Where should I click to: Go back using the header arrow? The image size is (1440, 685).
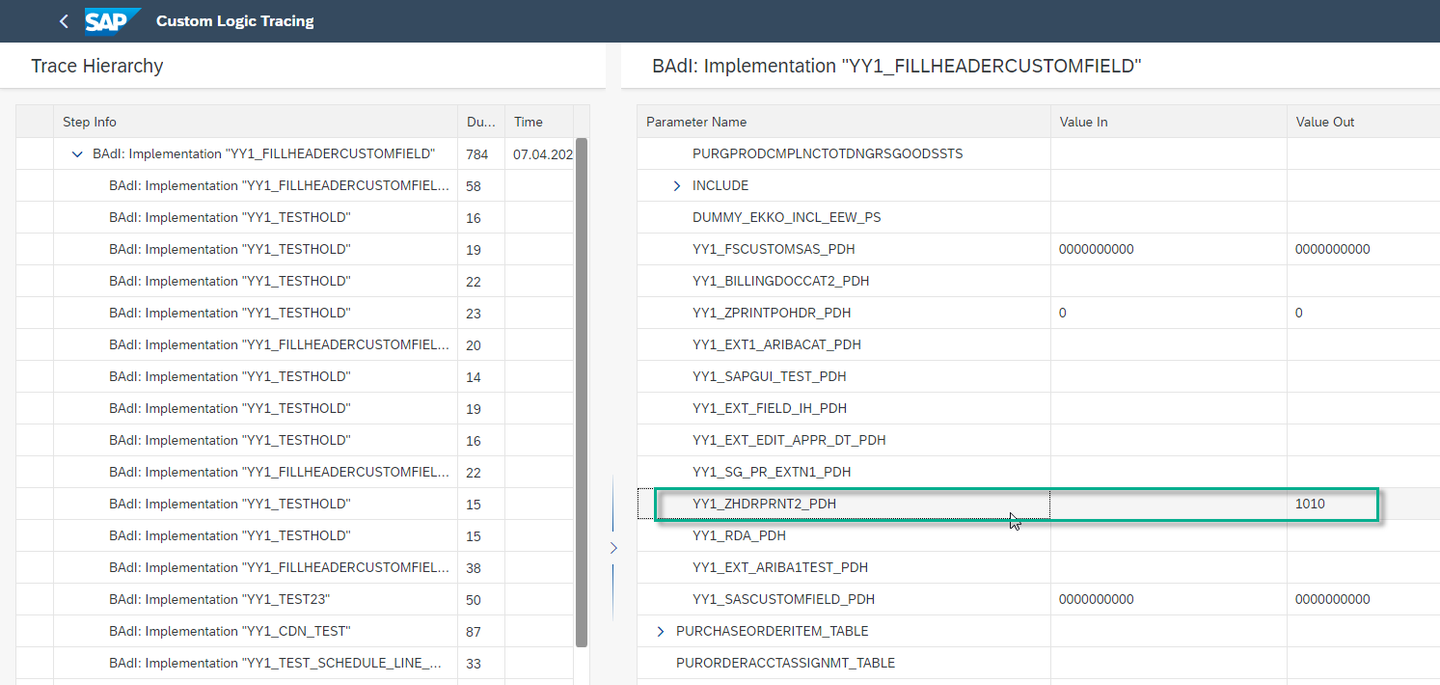[x=64, y=21]
